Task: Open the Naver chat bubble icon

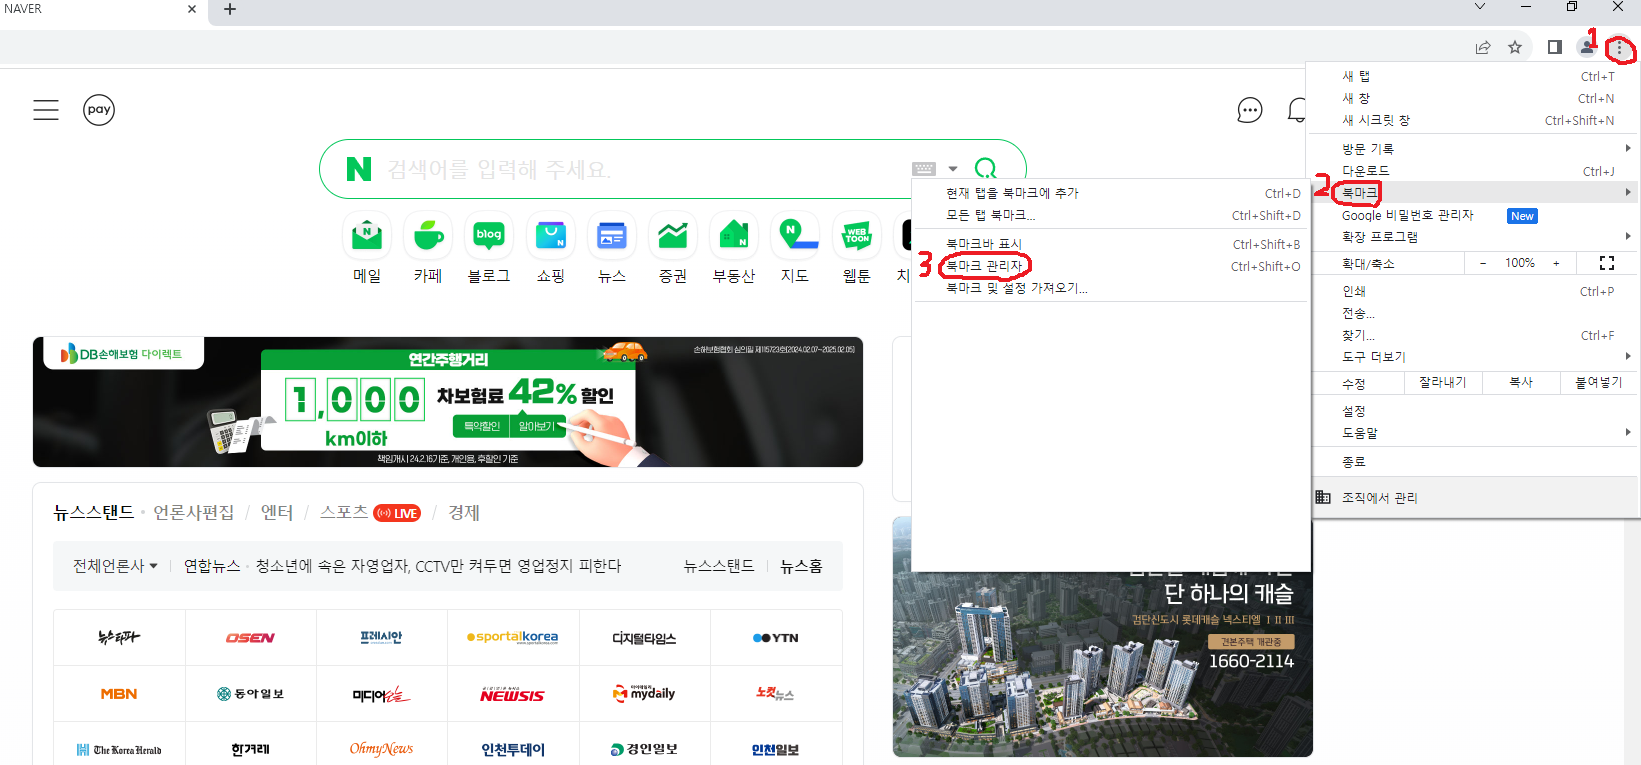Action: tap(1250, 110)
